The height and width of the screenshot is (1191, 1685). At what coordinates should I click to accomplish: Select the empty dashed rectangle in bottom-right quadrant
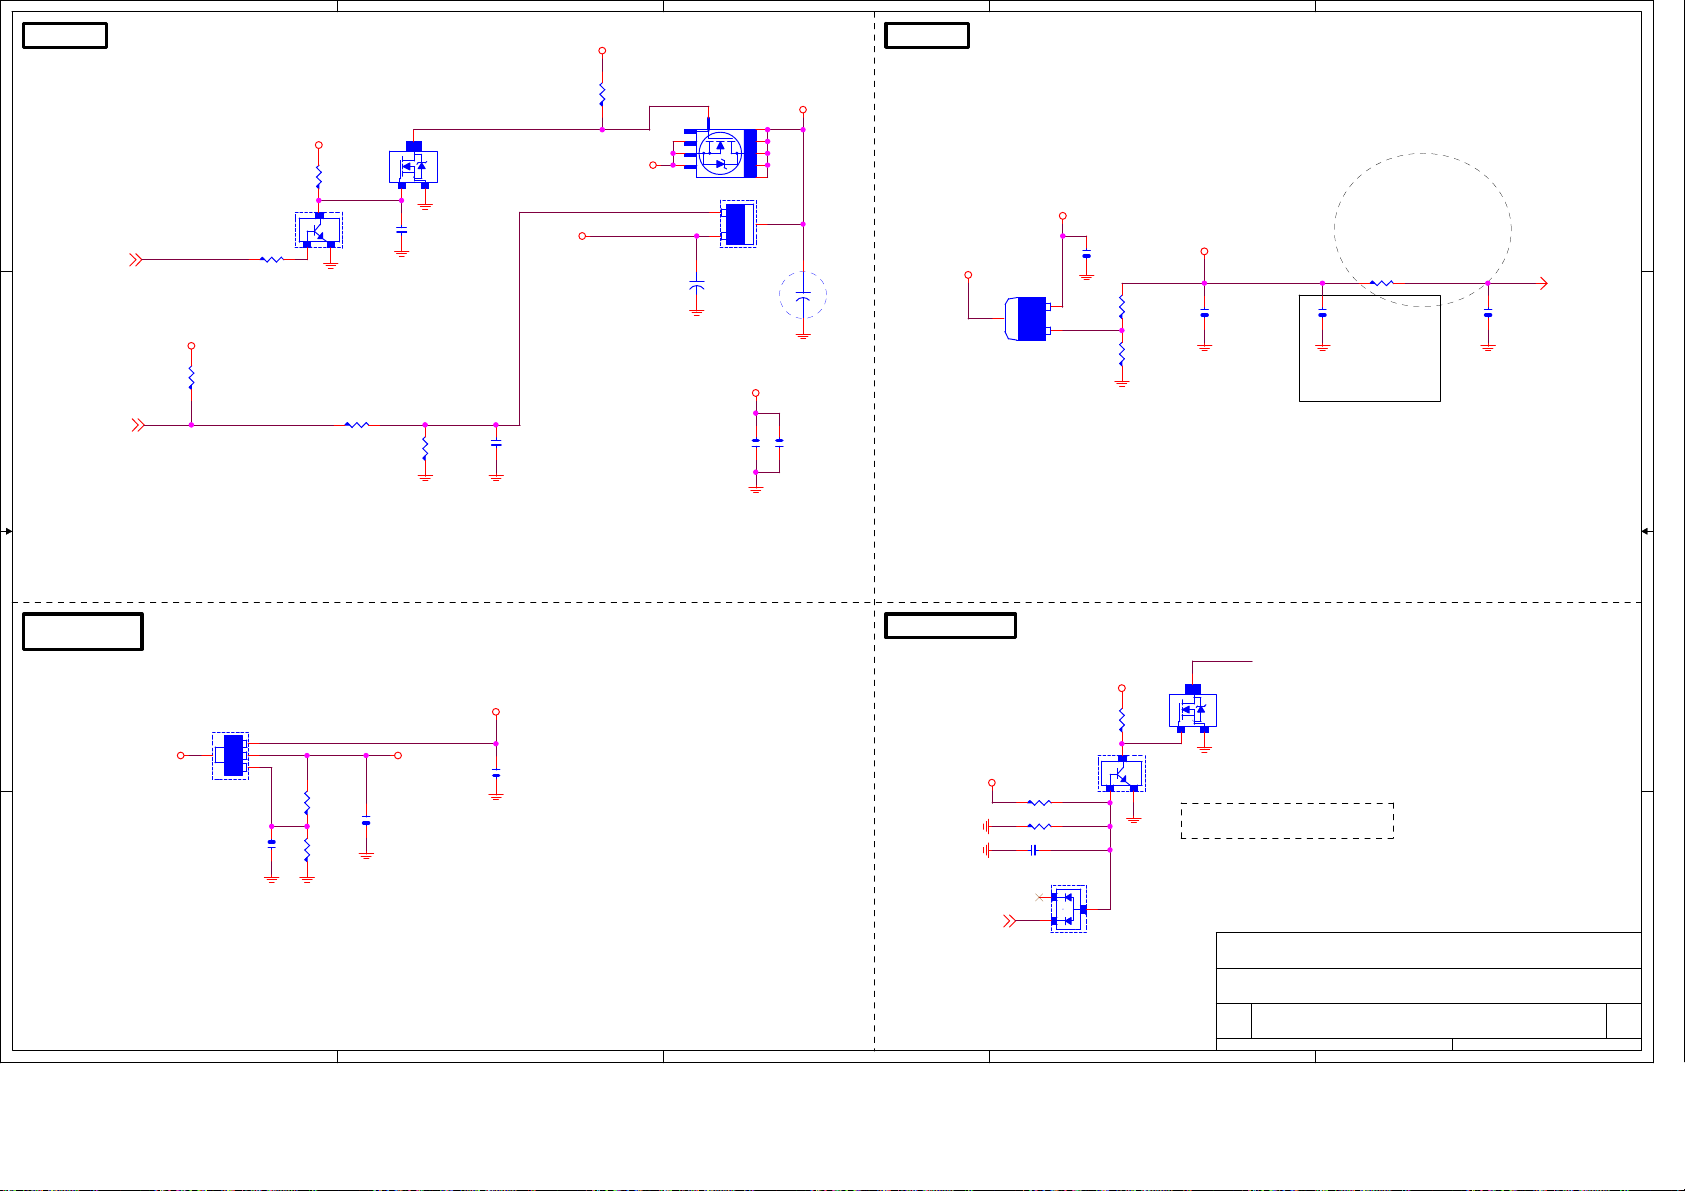[x=1287, y=820]
